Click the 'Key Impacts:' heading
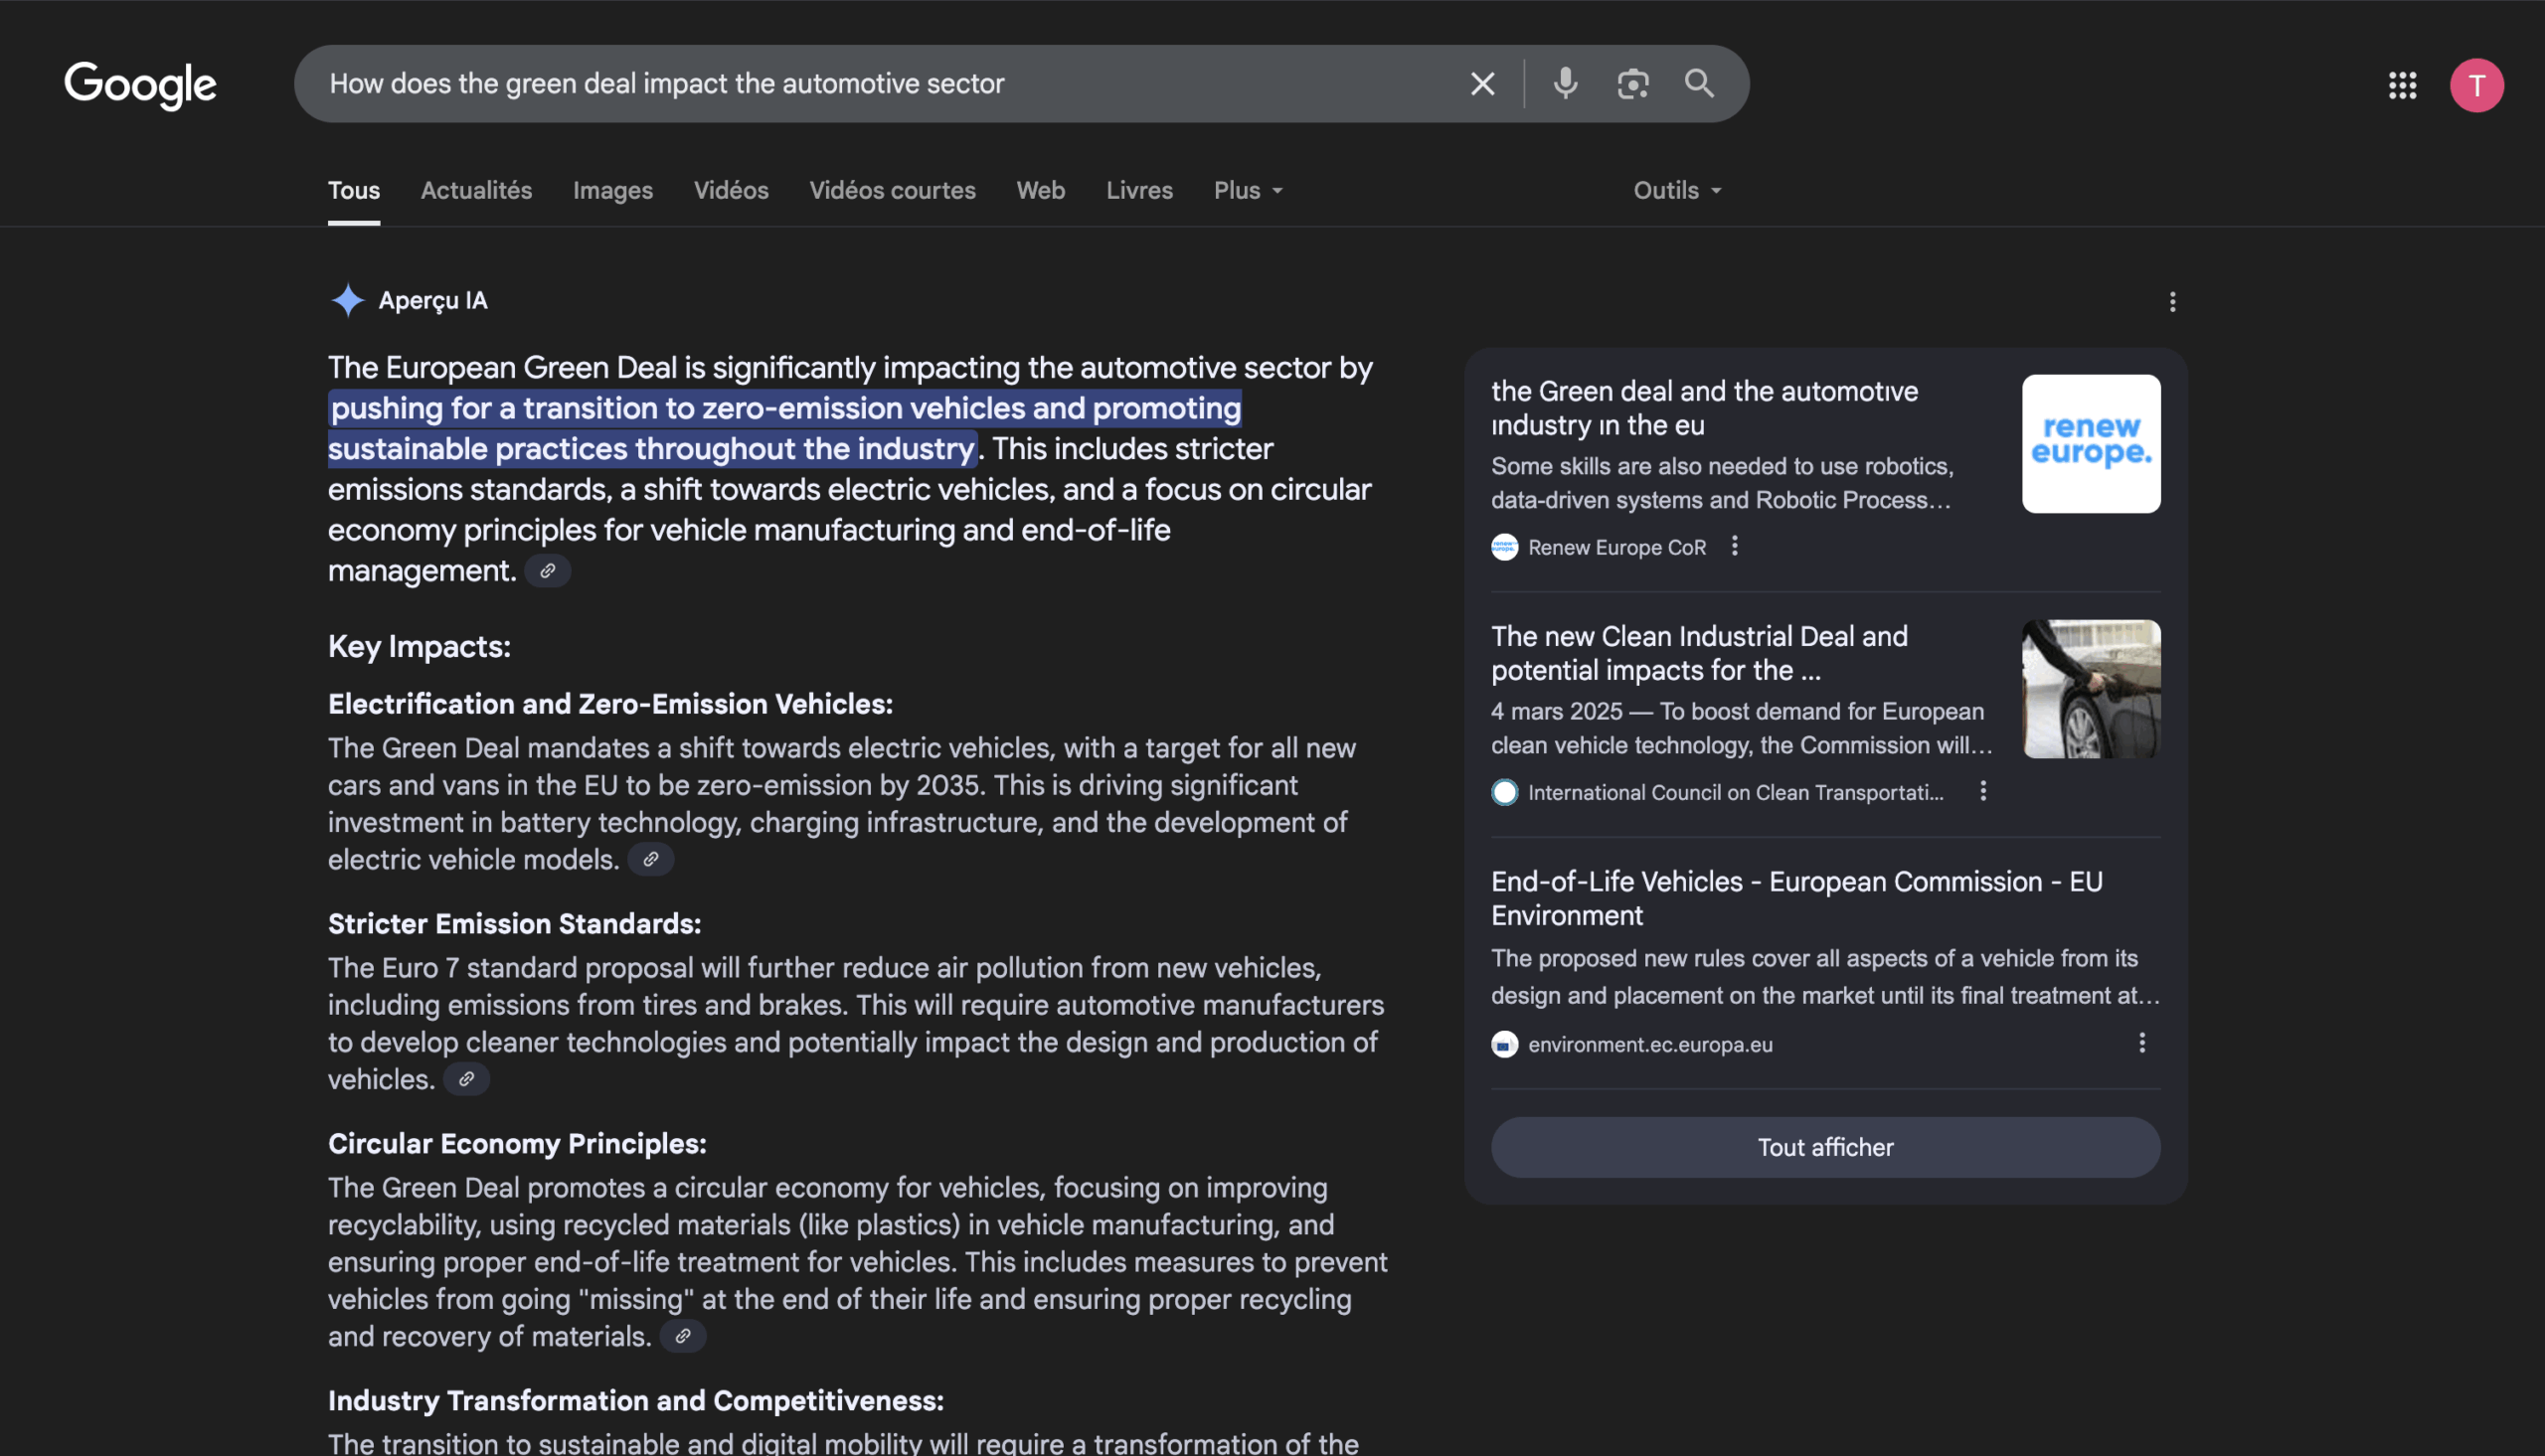 click(419, 647)
